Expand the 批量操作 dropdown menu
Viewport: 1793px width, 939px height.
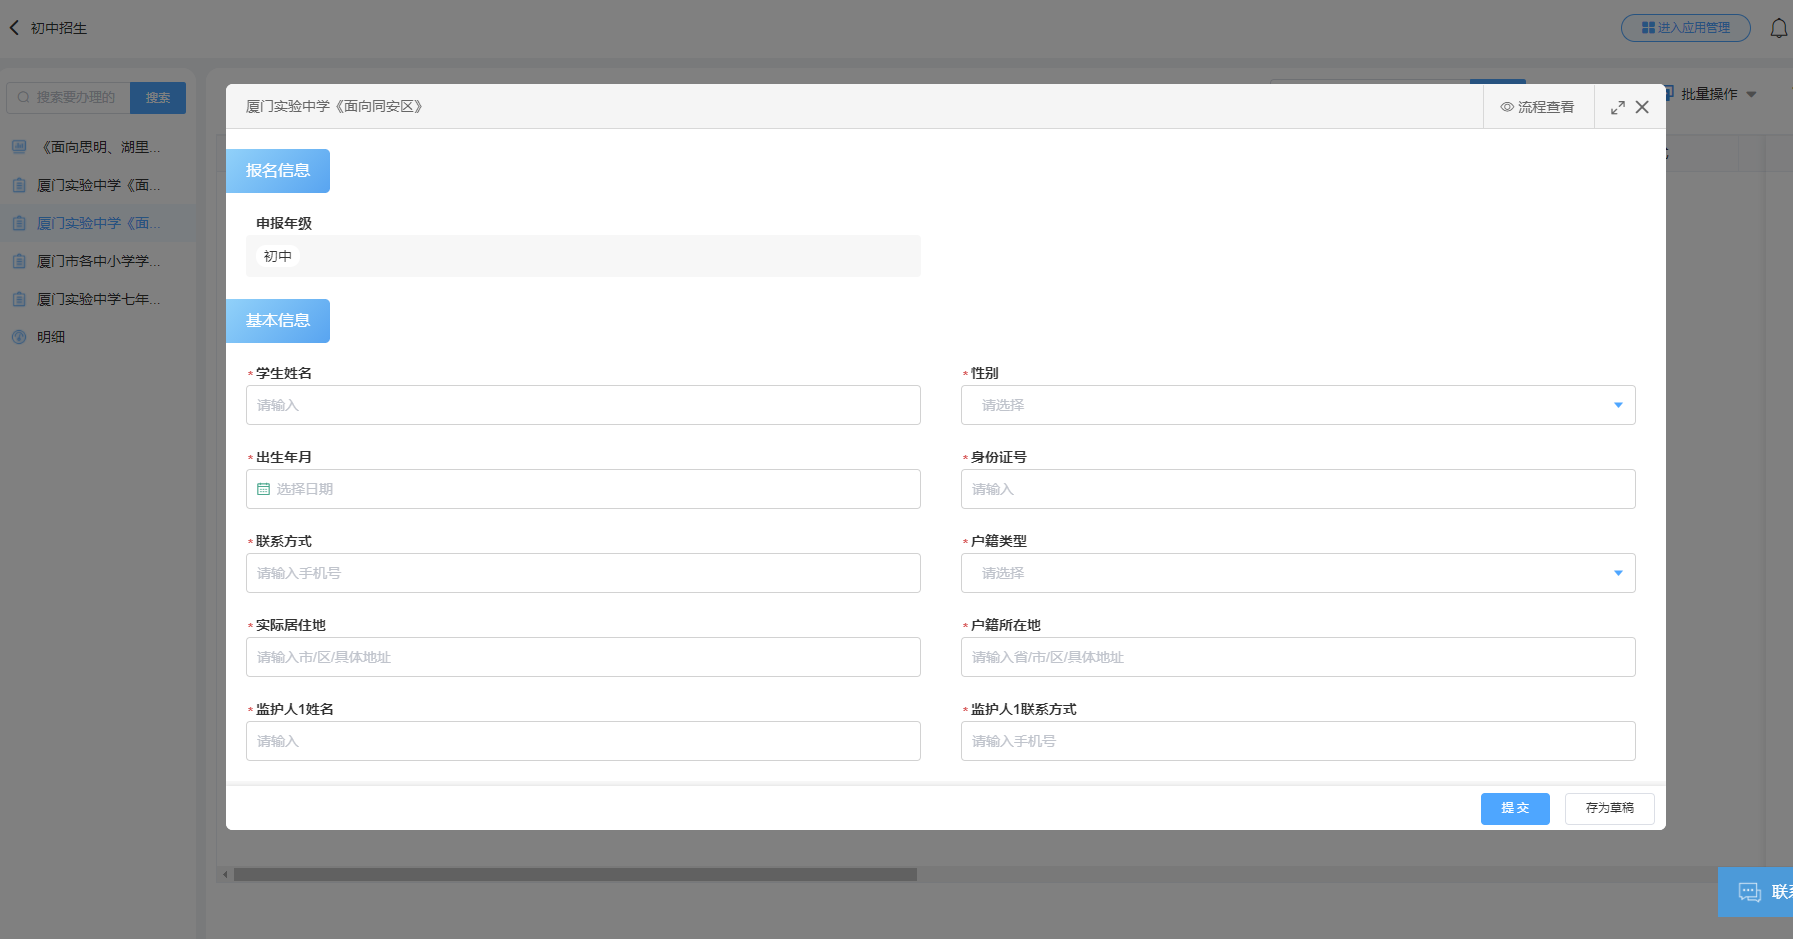pyautogui.click(x=1717, y=94)
